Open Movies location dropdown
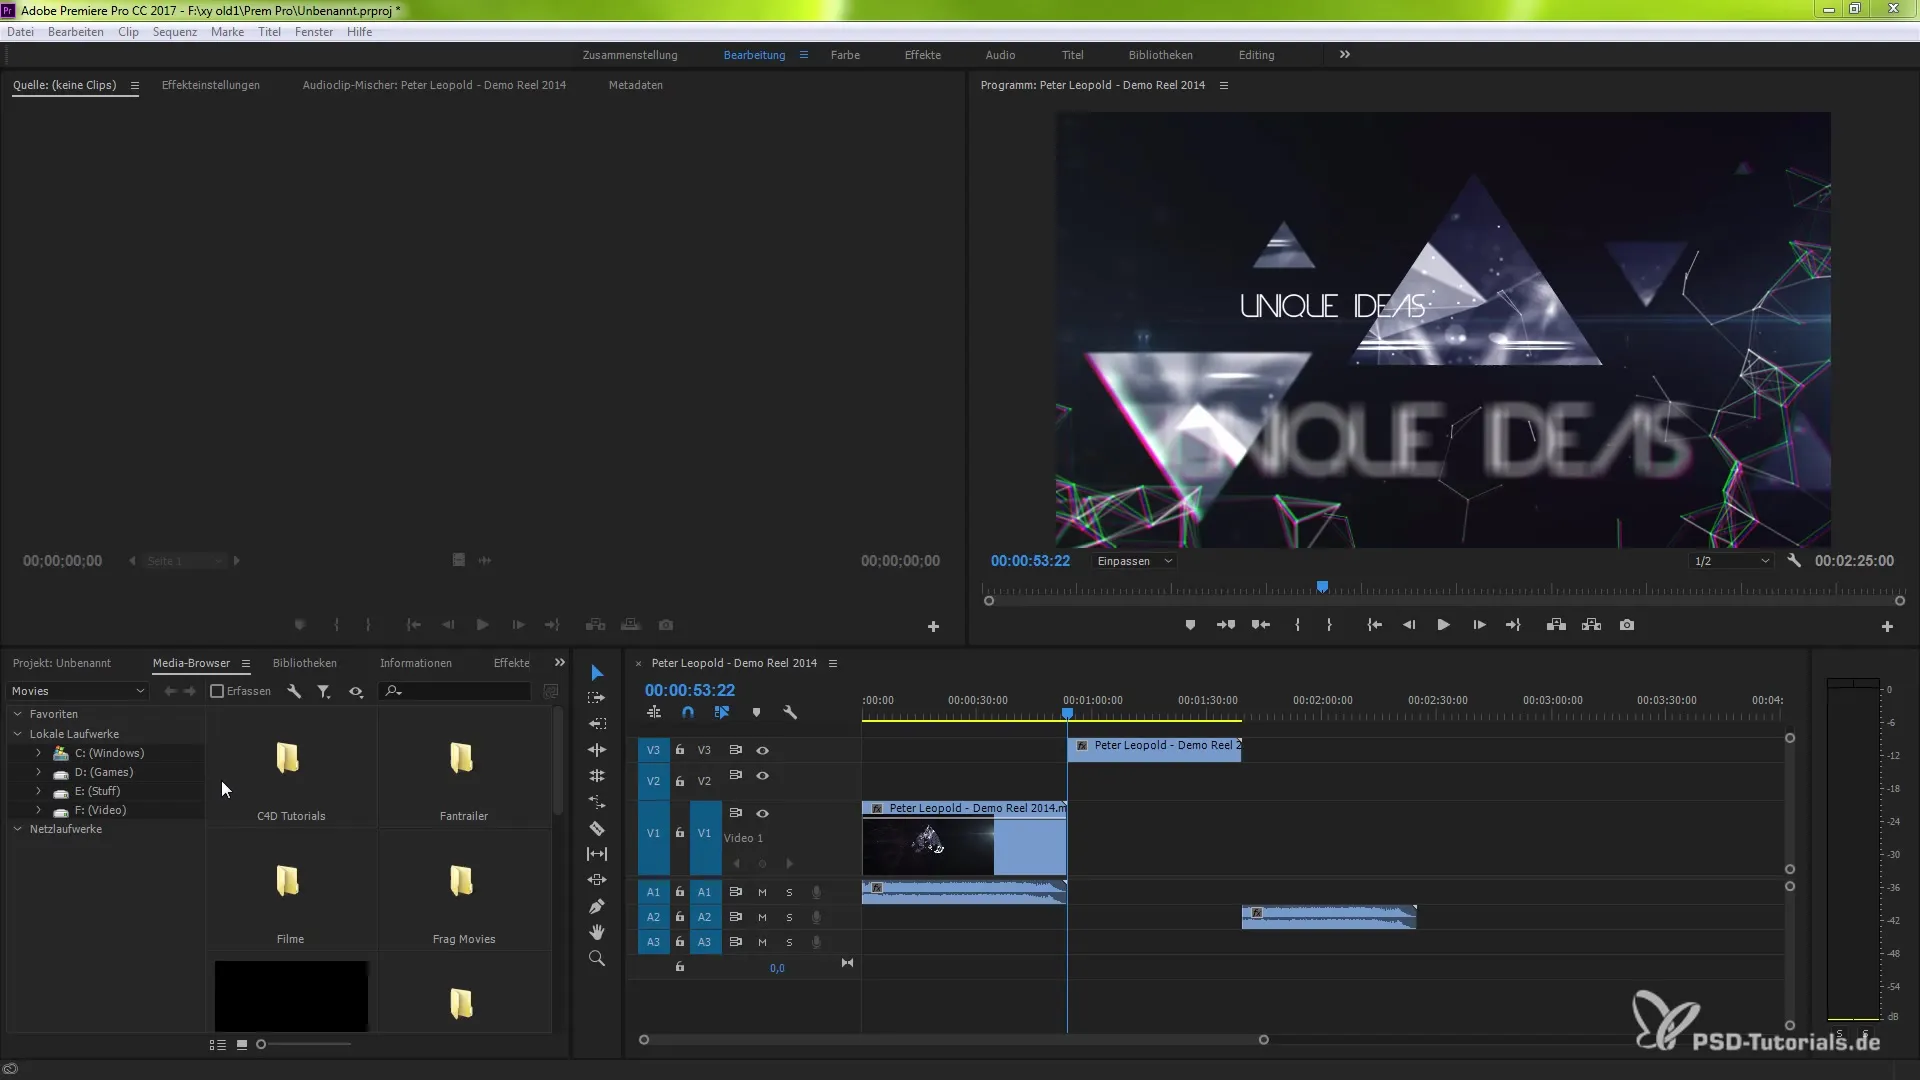 [78, 691]
